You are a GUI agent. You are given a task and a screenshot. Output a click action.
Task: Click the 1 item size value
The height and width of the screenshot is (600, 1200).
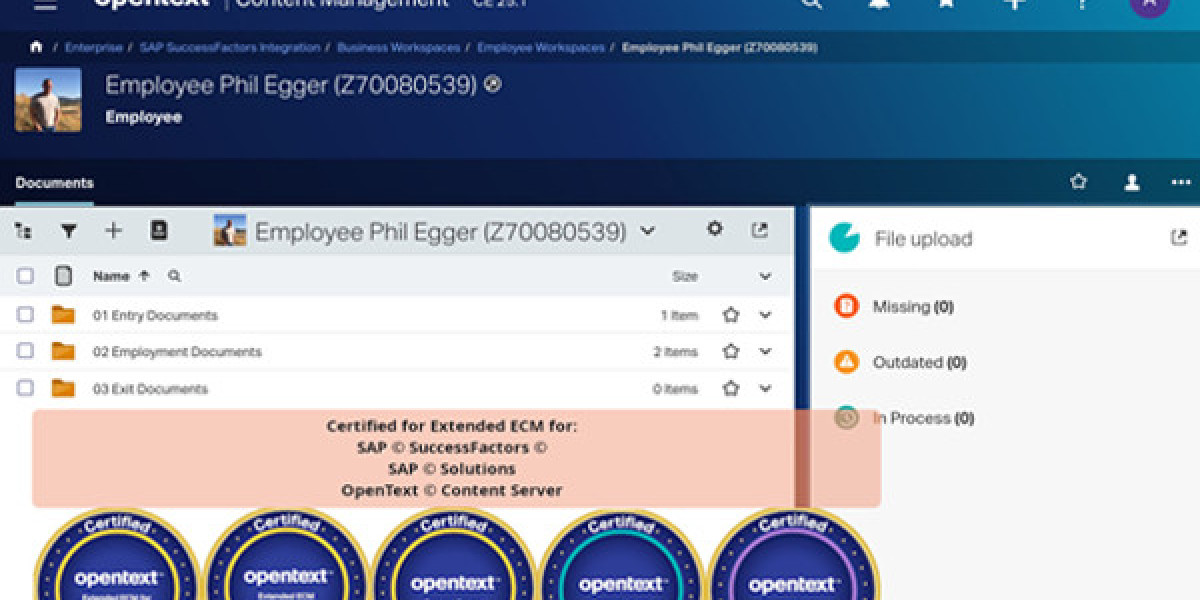point(679,315)
